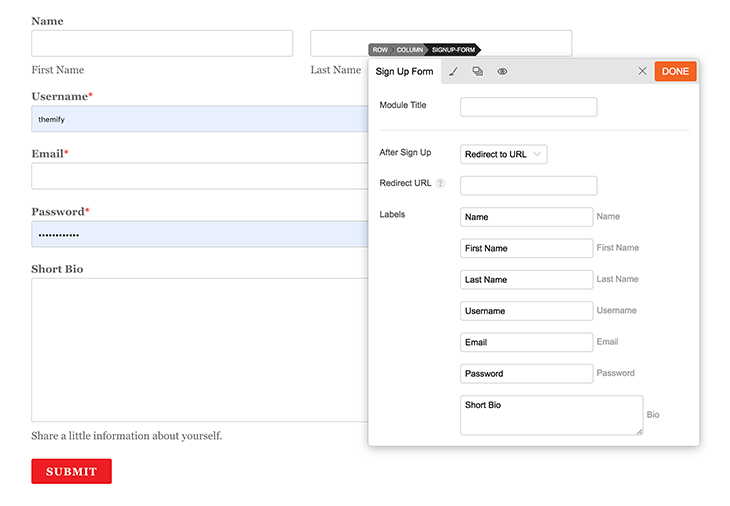
Task: Click the Redirect URL help icon
Action: click(x=440, y=183)
